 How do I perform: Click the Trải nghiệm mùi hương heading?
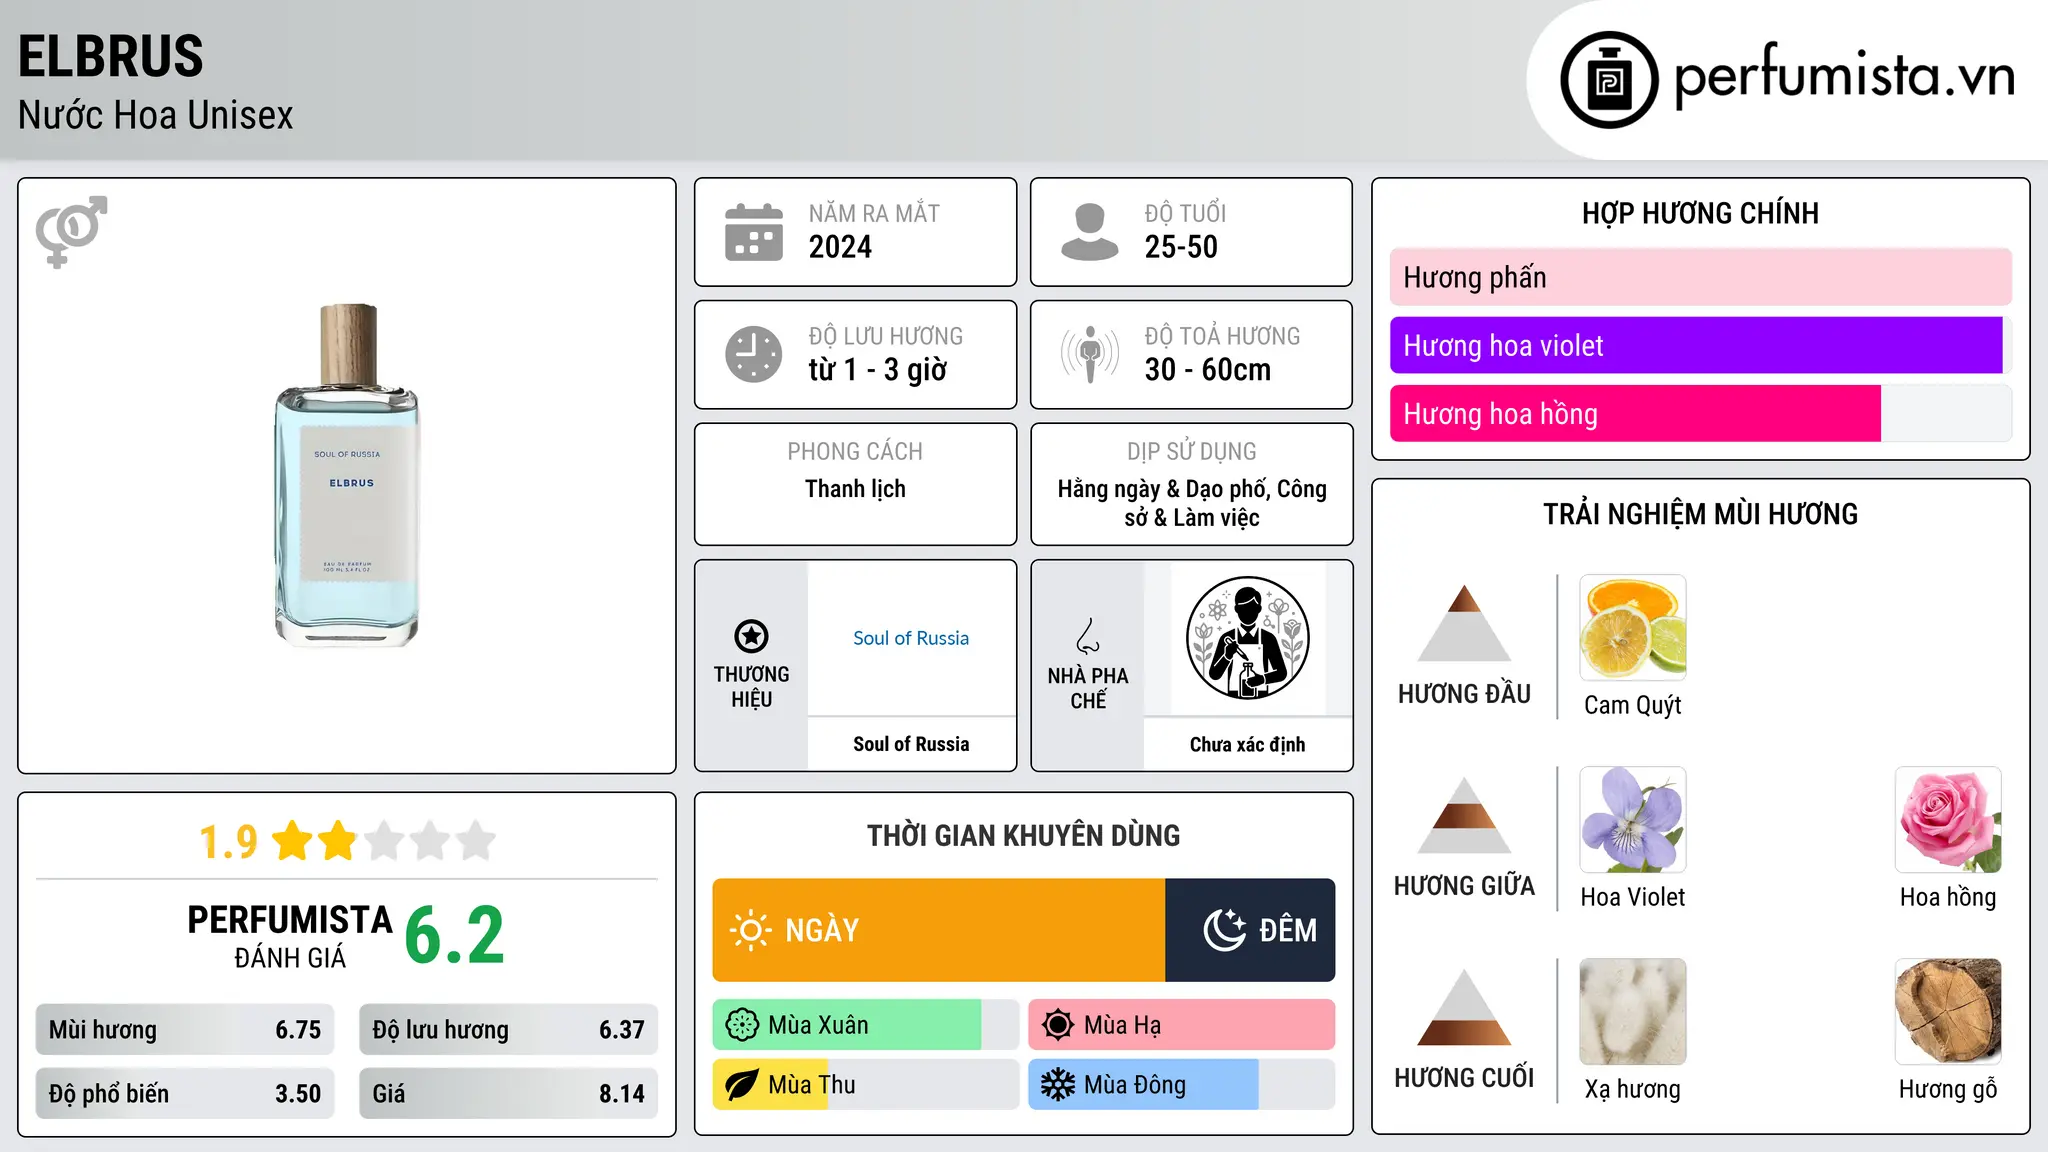(1700, 514)
